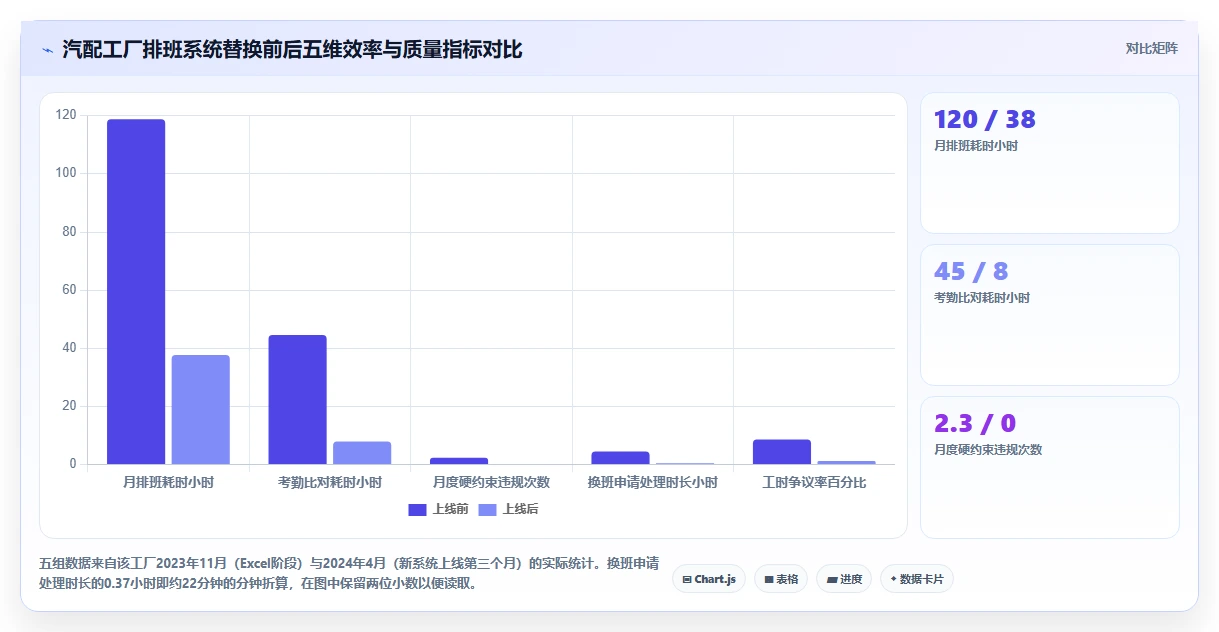Click the dashboard title 汽配工厂排班系统替换前后五维效率与质量指标对比

(292, 49)
